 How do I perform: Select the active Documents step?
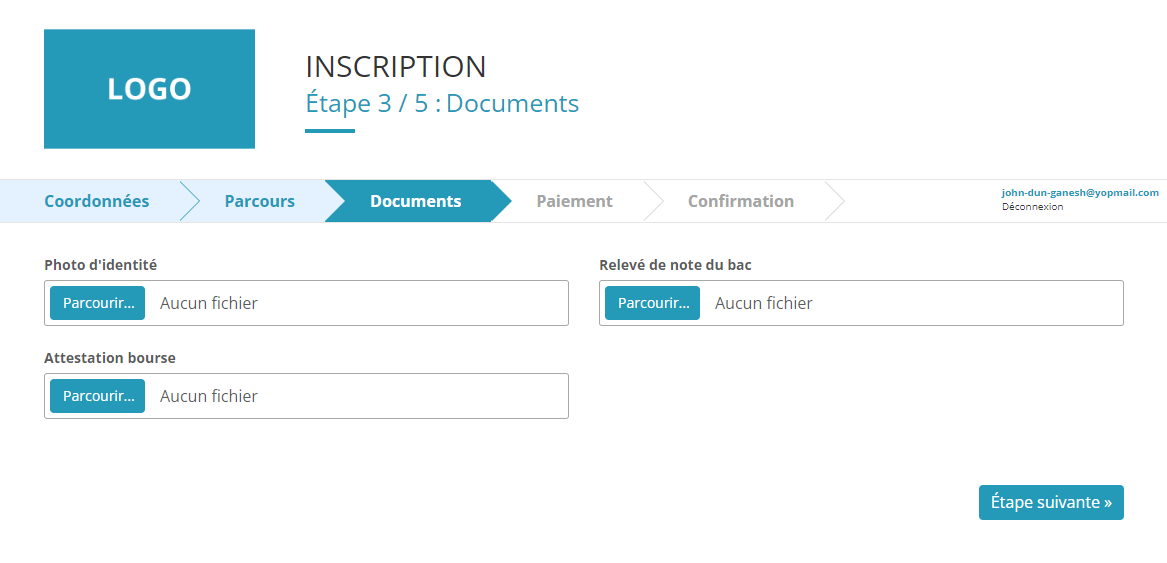click(x=415, y=201)
